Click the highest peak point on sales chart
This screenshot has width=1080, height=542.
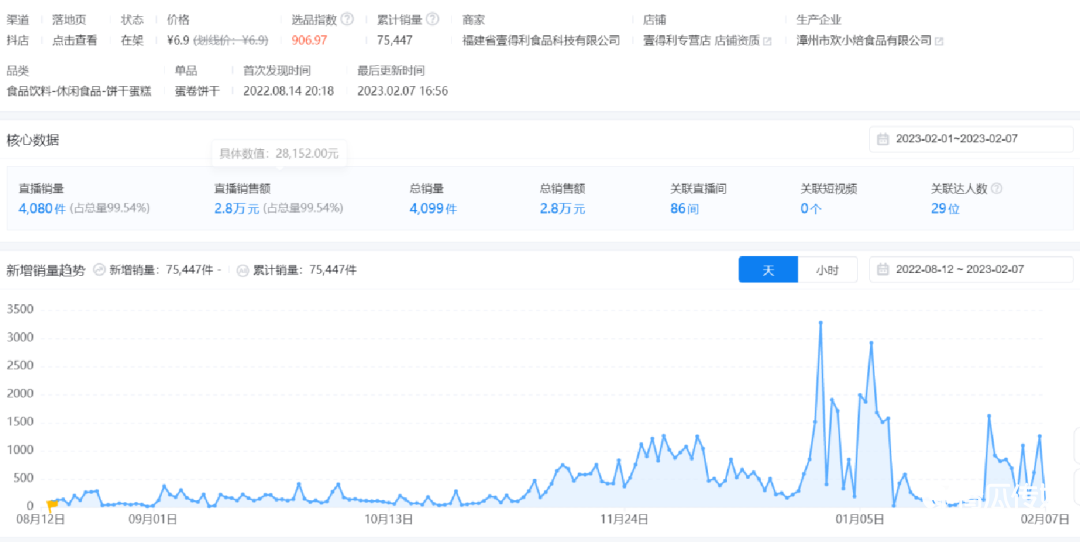click(821, 323)
